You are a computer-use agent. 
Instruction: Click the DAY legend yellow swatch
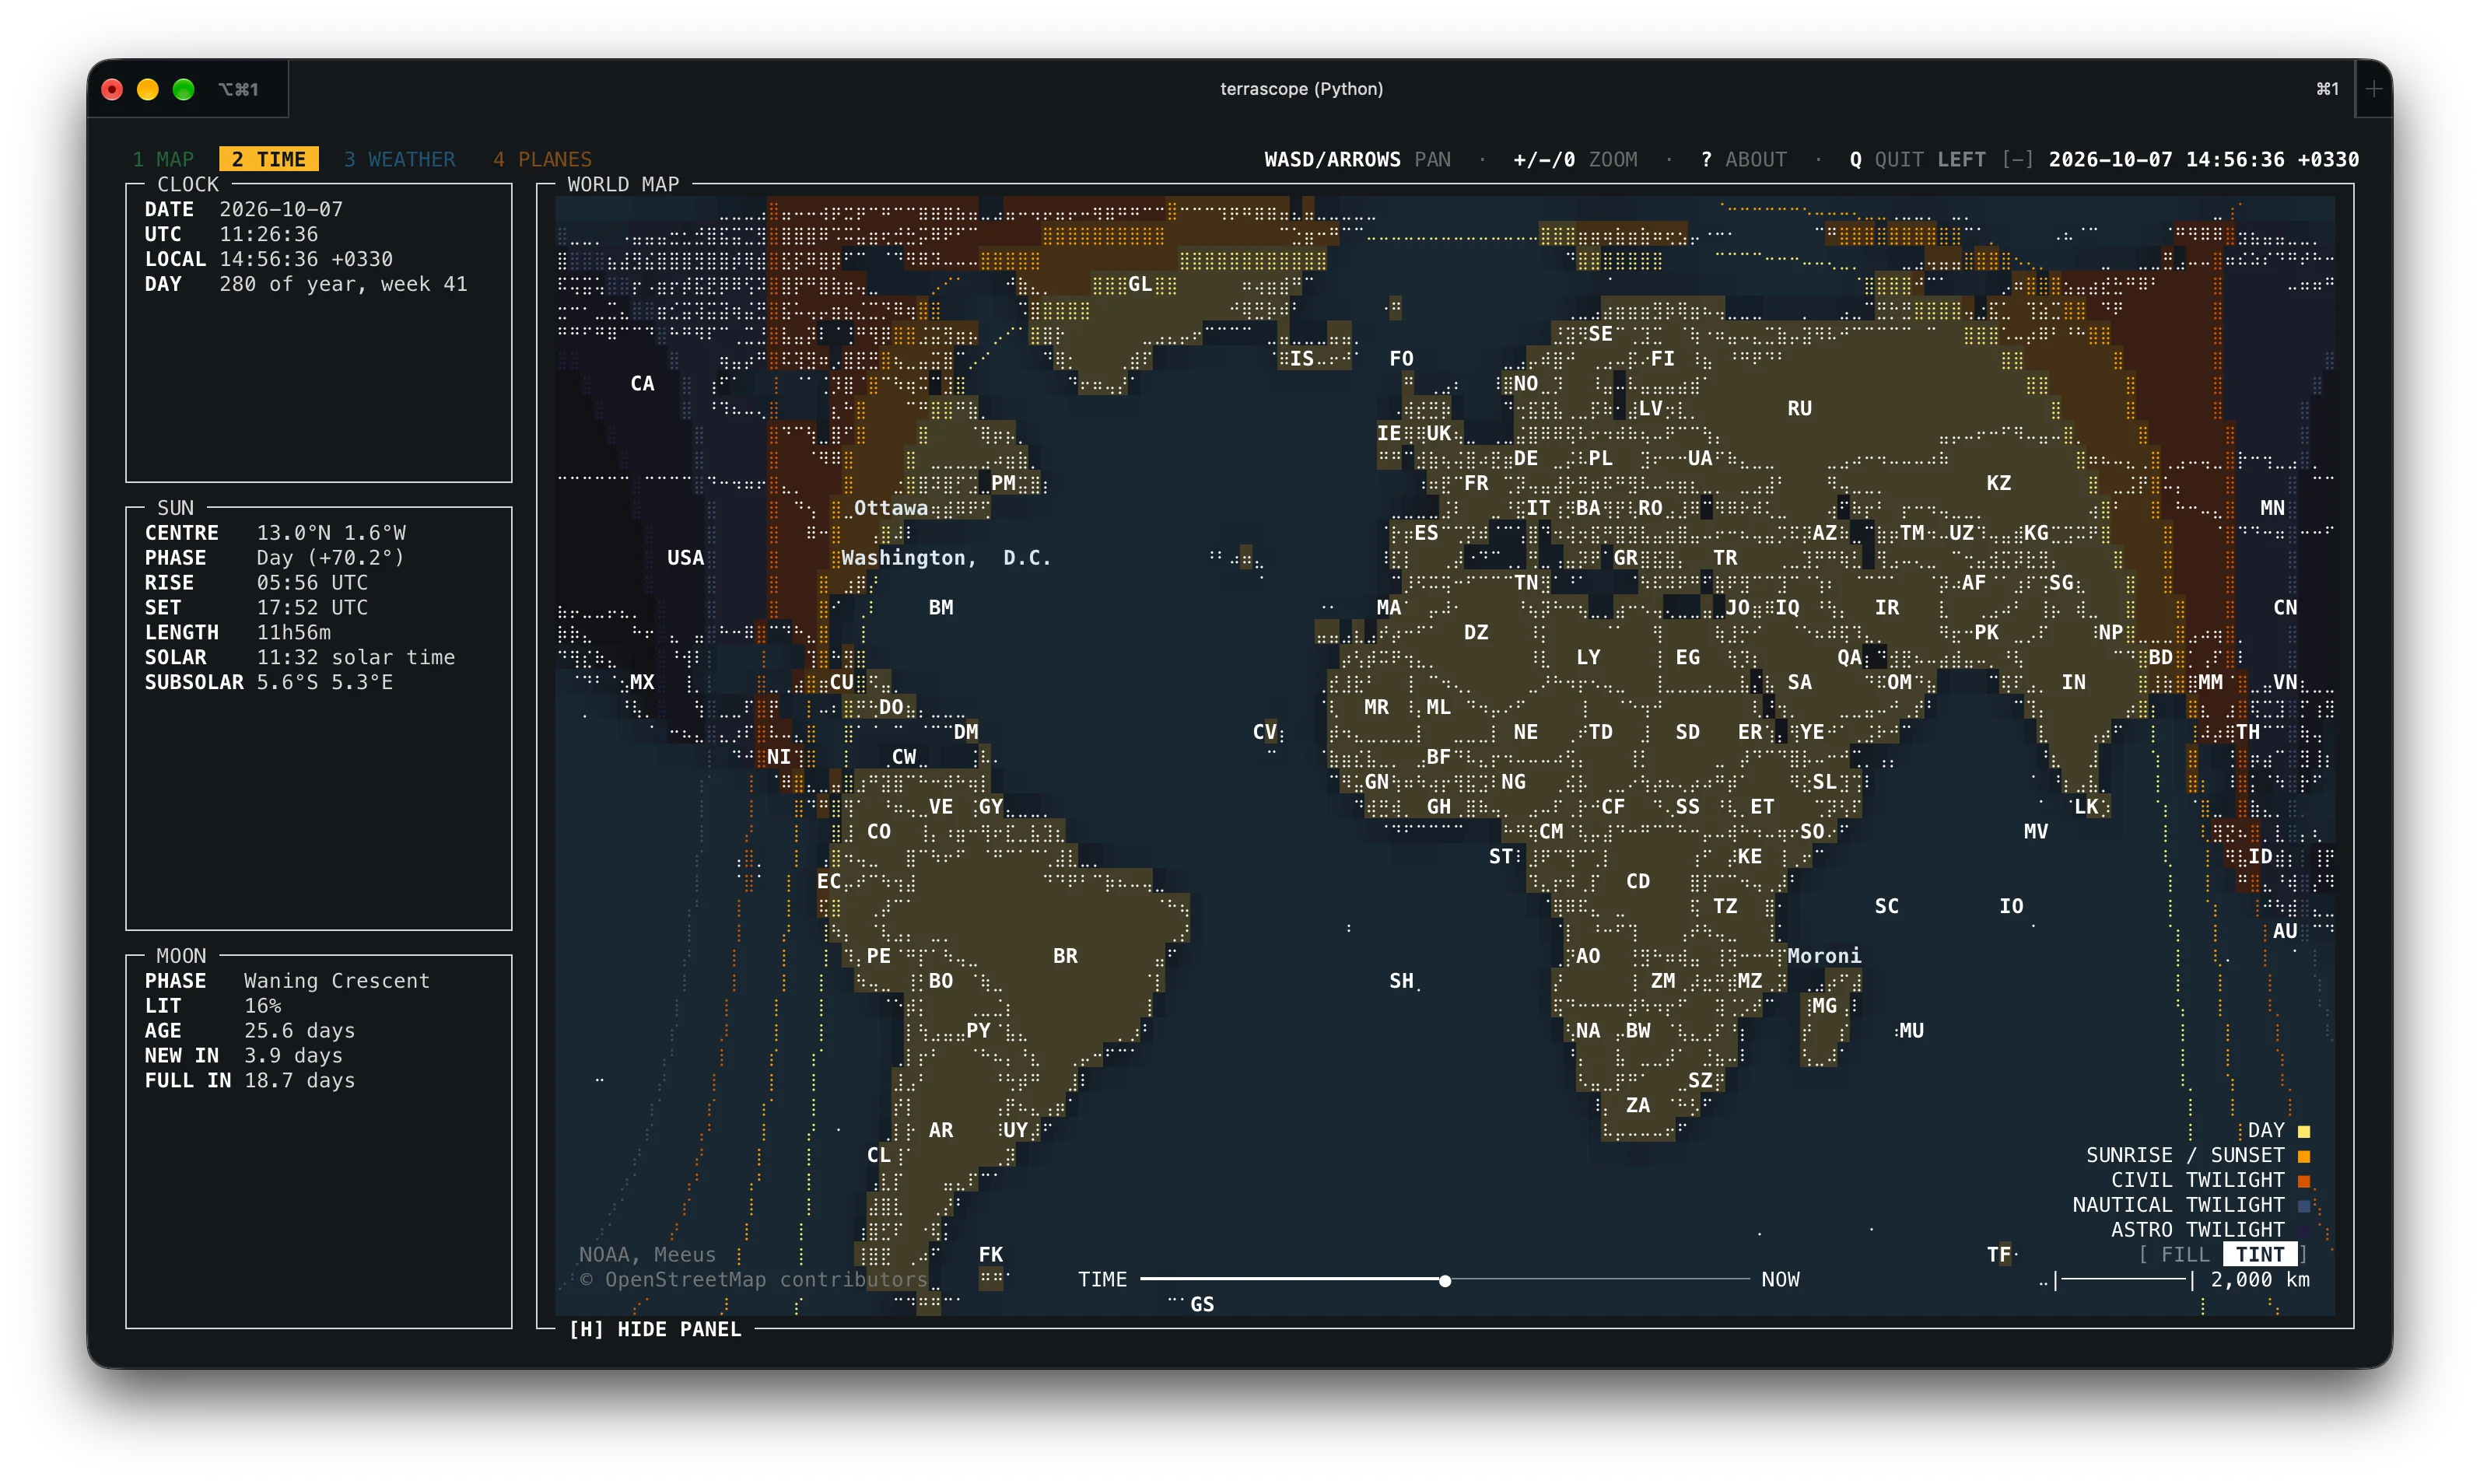2304,1131
